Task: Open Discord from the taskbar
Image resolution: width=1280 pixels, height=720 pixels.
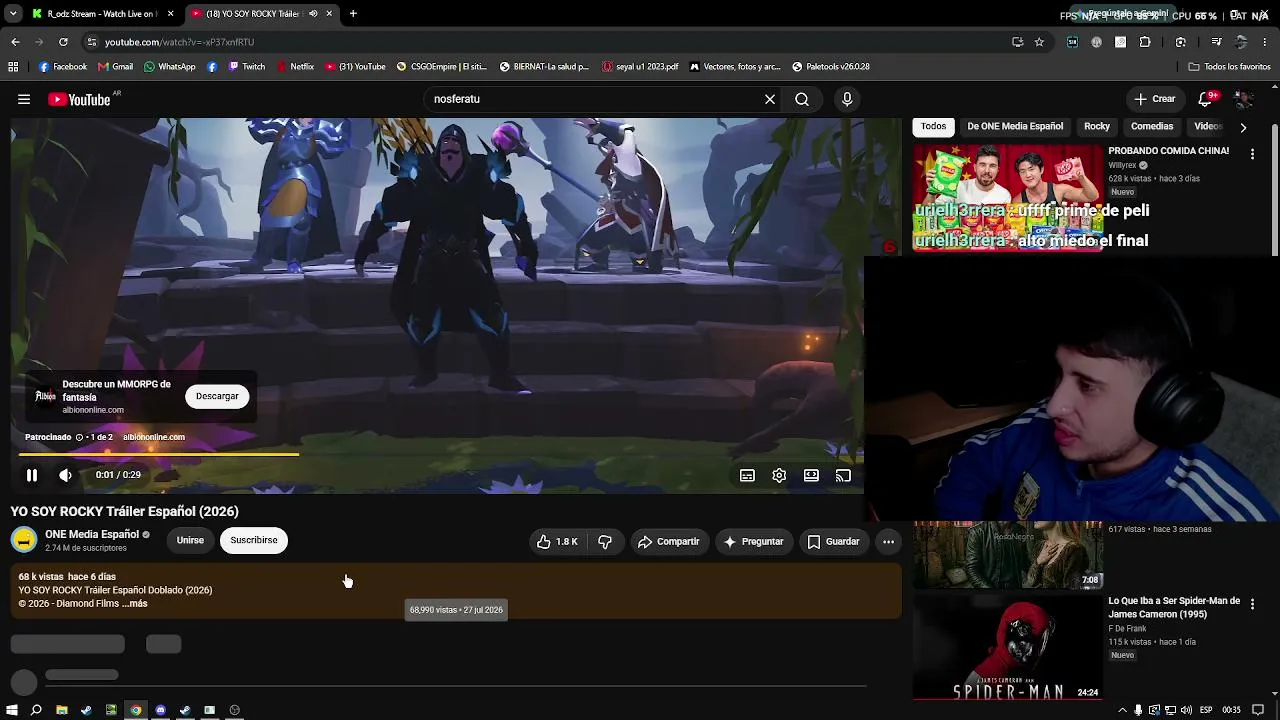Action: (160, 710)
